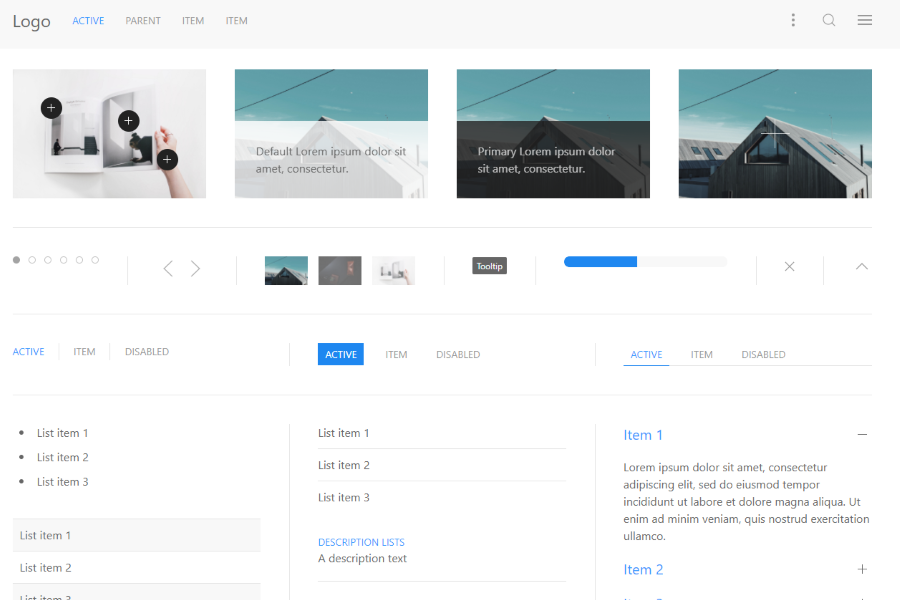Image resolution: width=900 pixels, height=600 pixels.
Task: Click the plus marker on the magazine's middle page
Action: pos(129,121)
